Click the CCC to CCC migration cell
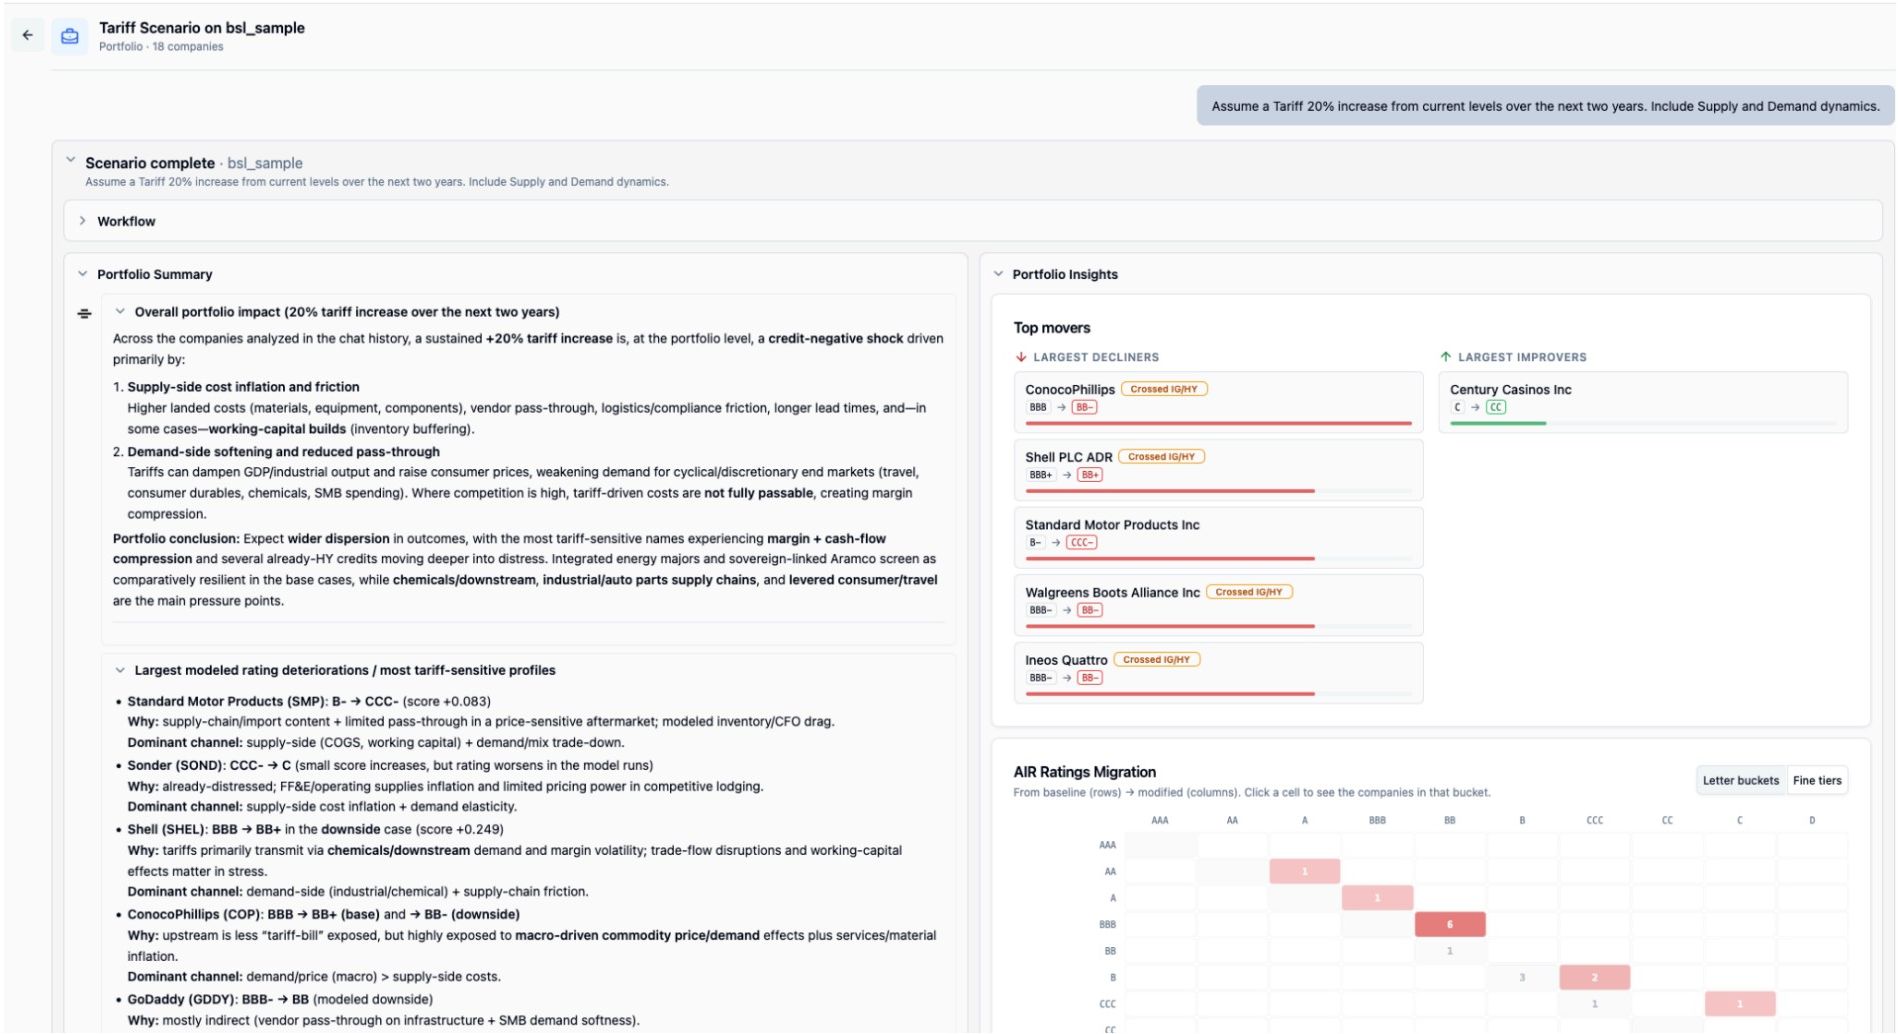Image resolution: width=1898 pixels, height=1034 pixels. tap(1594, 1004)
